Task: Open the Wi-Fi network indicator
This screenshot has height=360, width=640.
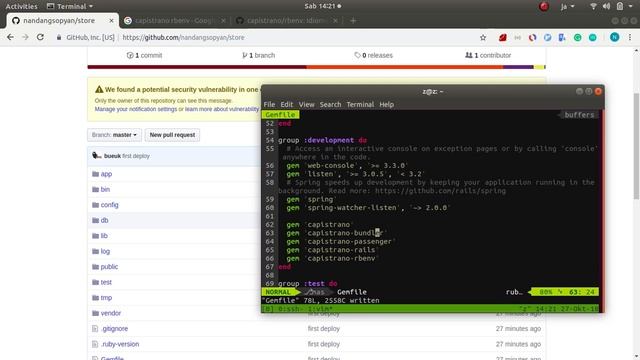Action: tap(593, 6)
